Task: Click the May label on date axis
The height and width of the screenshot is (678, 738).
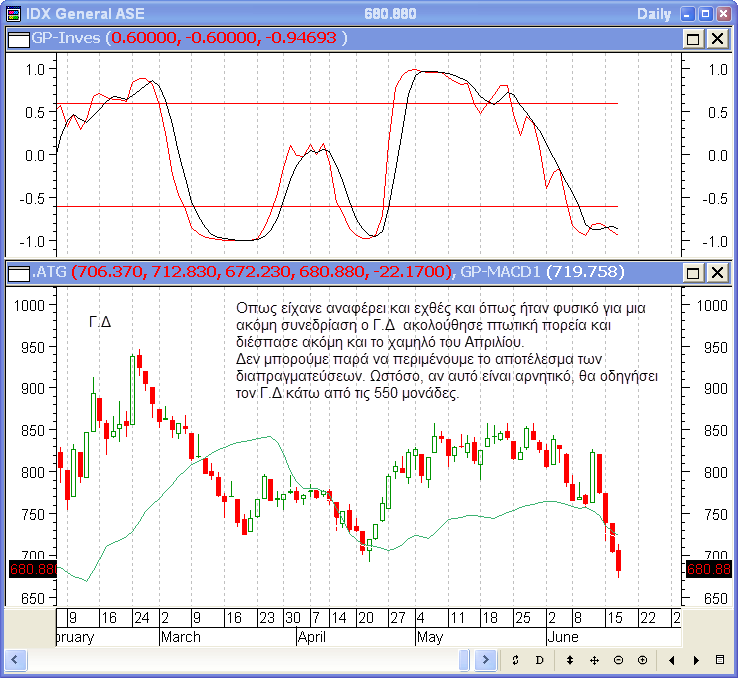Action: coord(430,638)
